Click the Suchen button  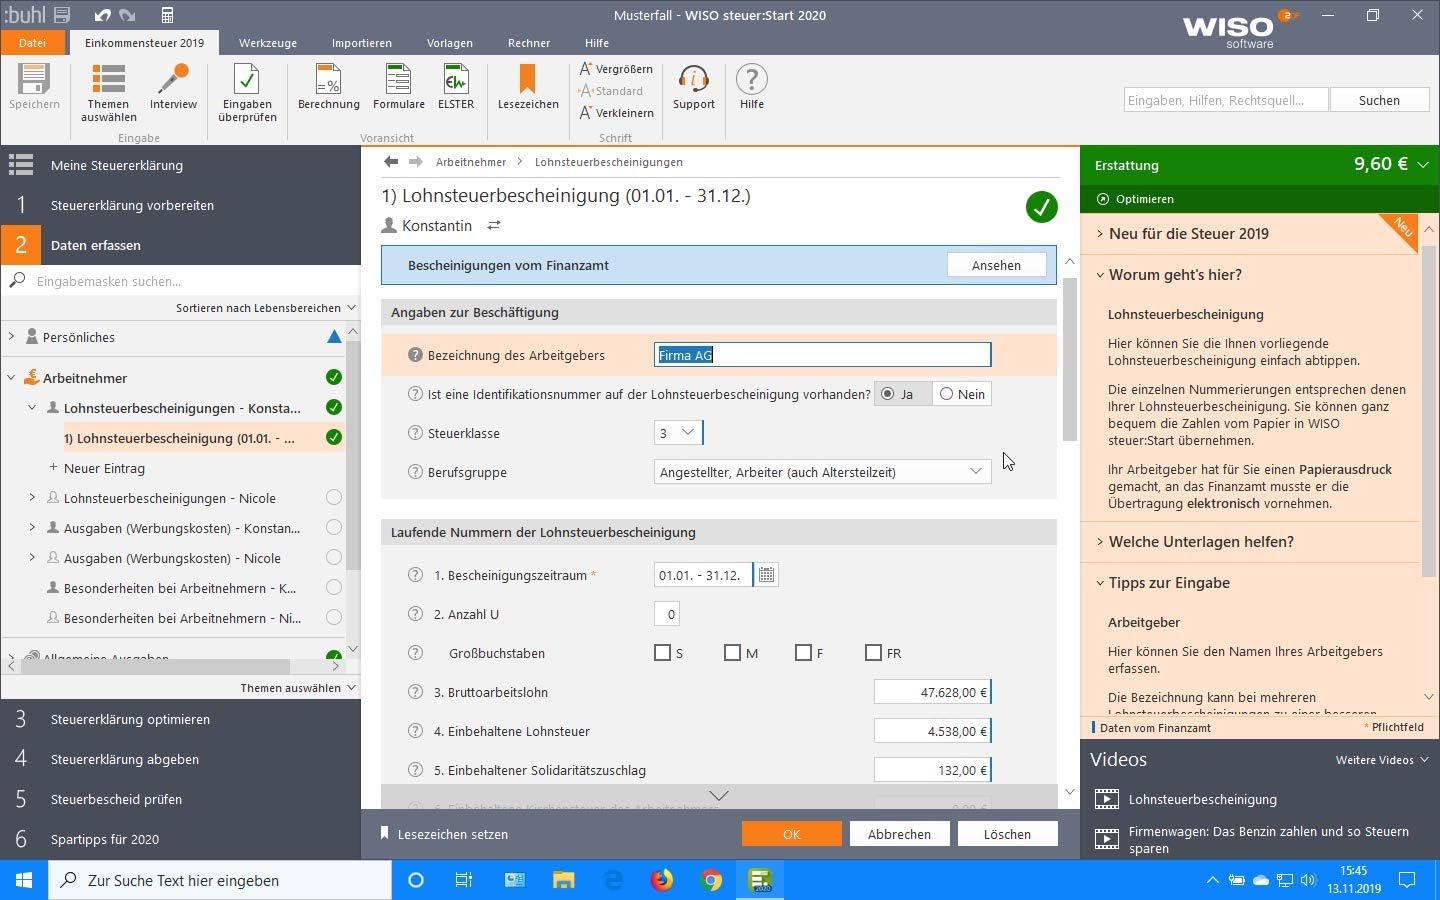coord(1379,100)
